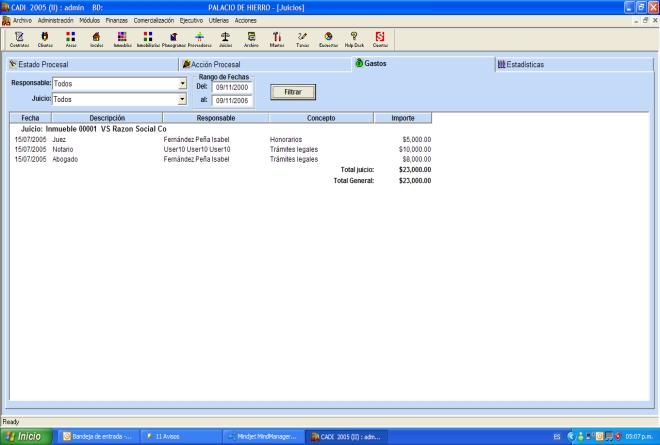Select the Inmuebles toolbar icon
Image resolution: width=660 pixels, height=445 pixels.
[122, 38]
